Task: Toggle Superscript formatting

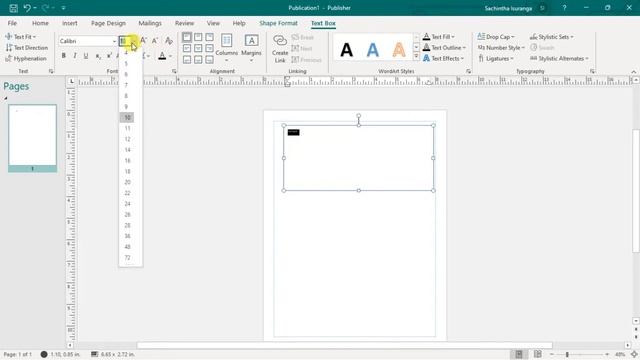Action: 109,56
